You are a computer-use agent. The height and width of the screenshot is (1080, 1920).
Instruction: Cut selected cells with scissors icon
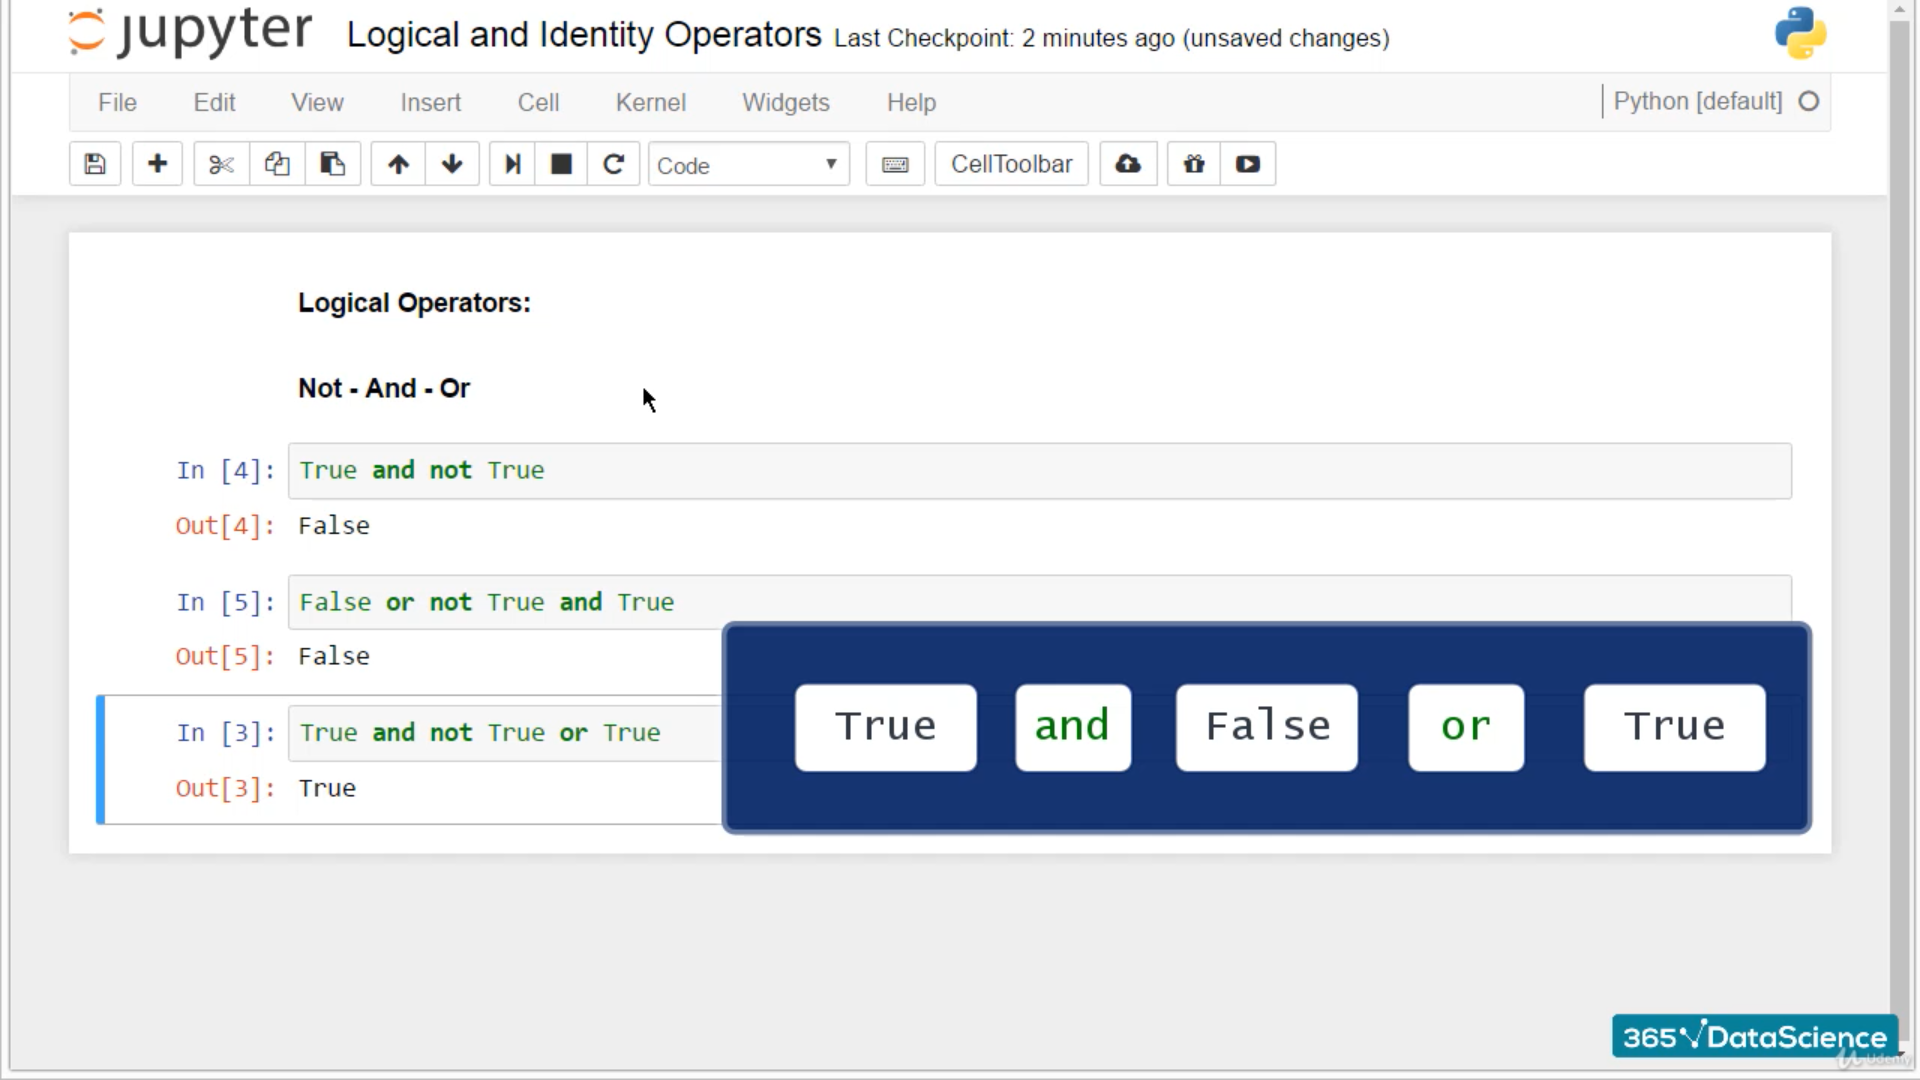coord(221,164)
